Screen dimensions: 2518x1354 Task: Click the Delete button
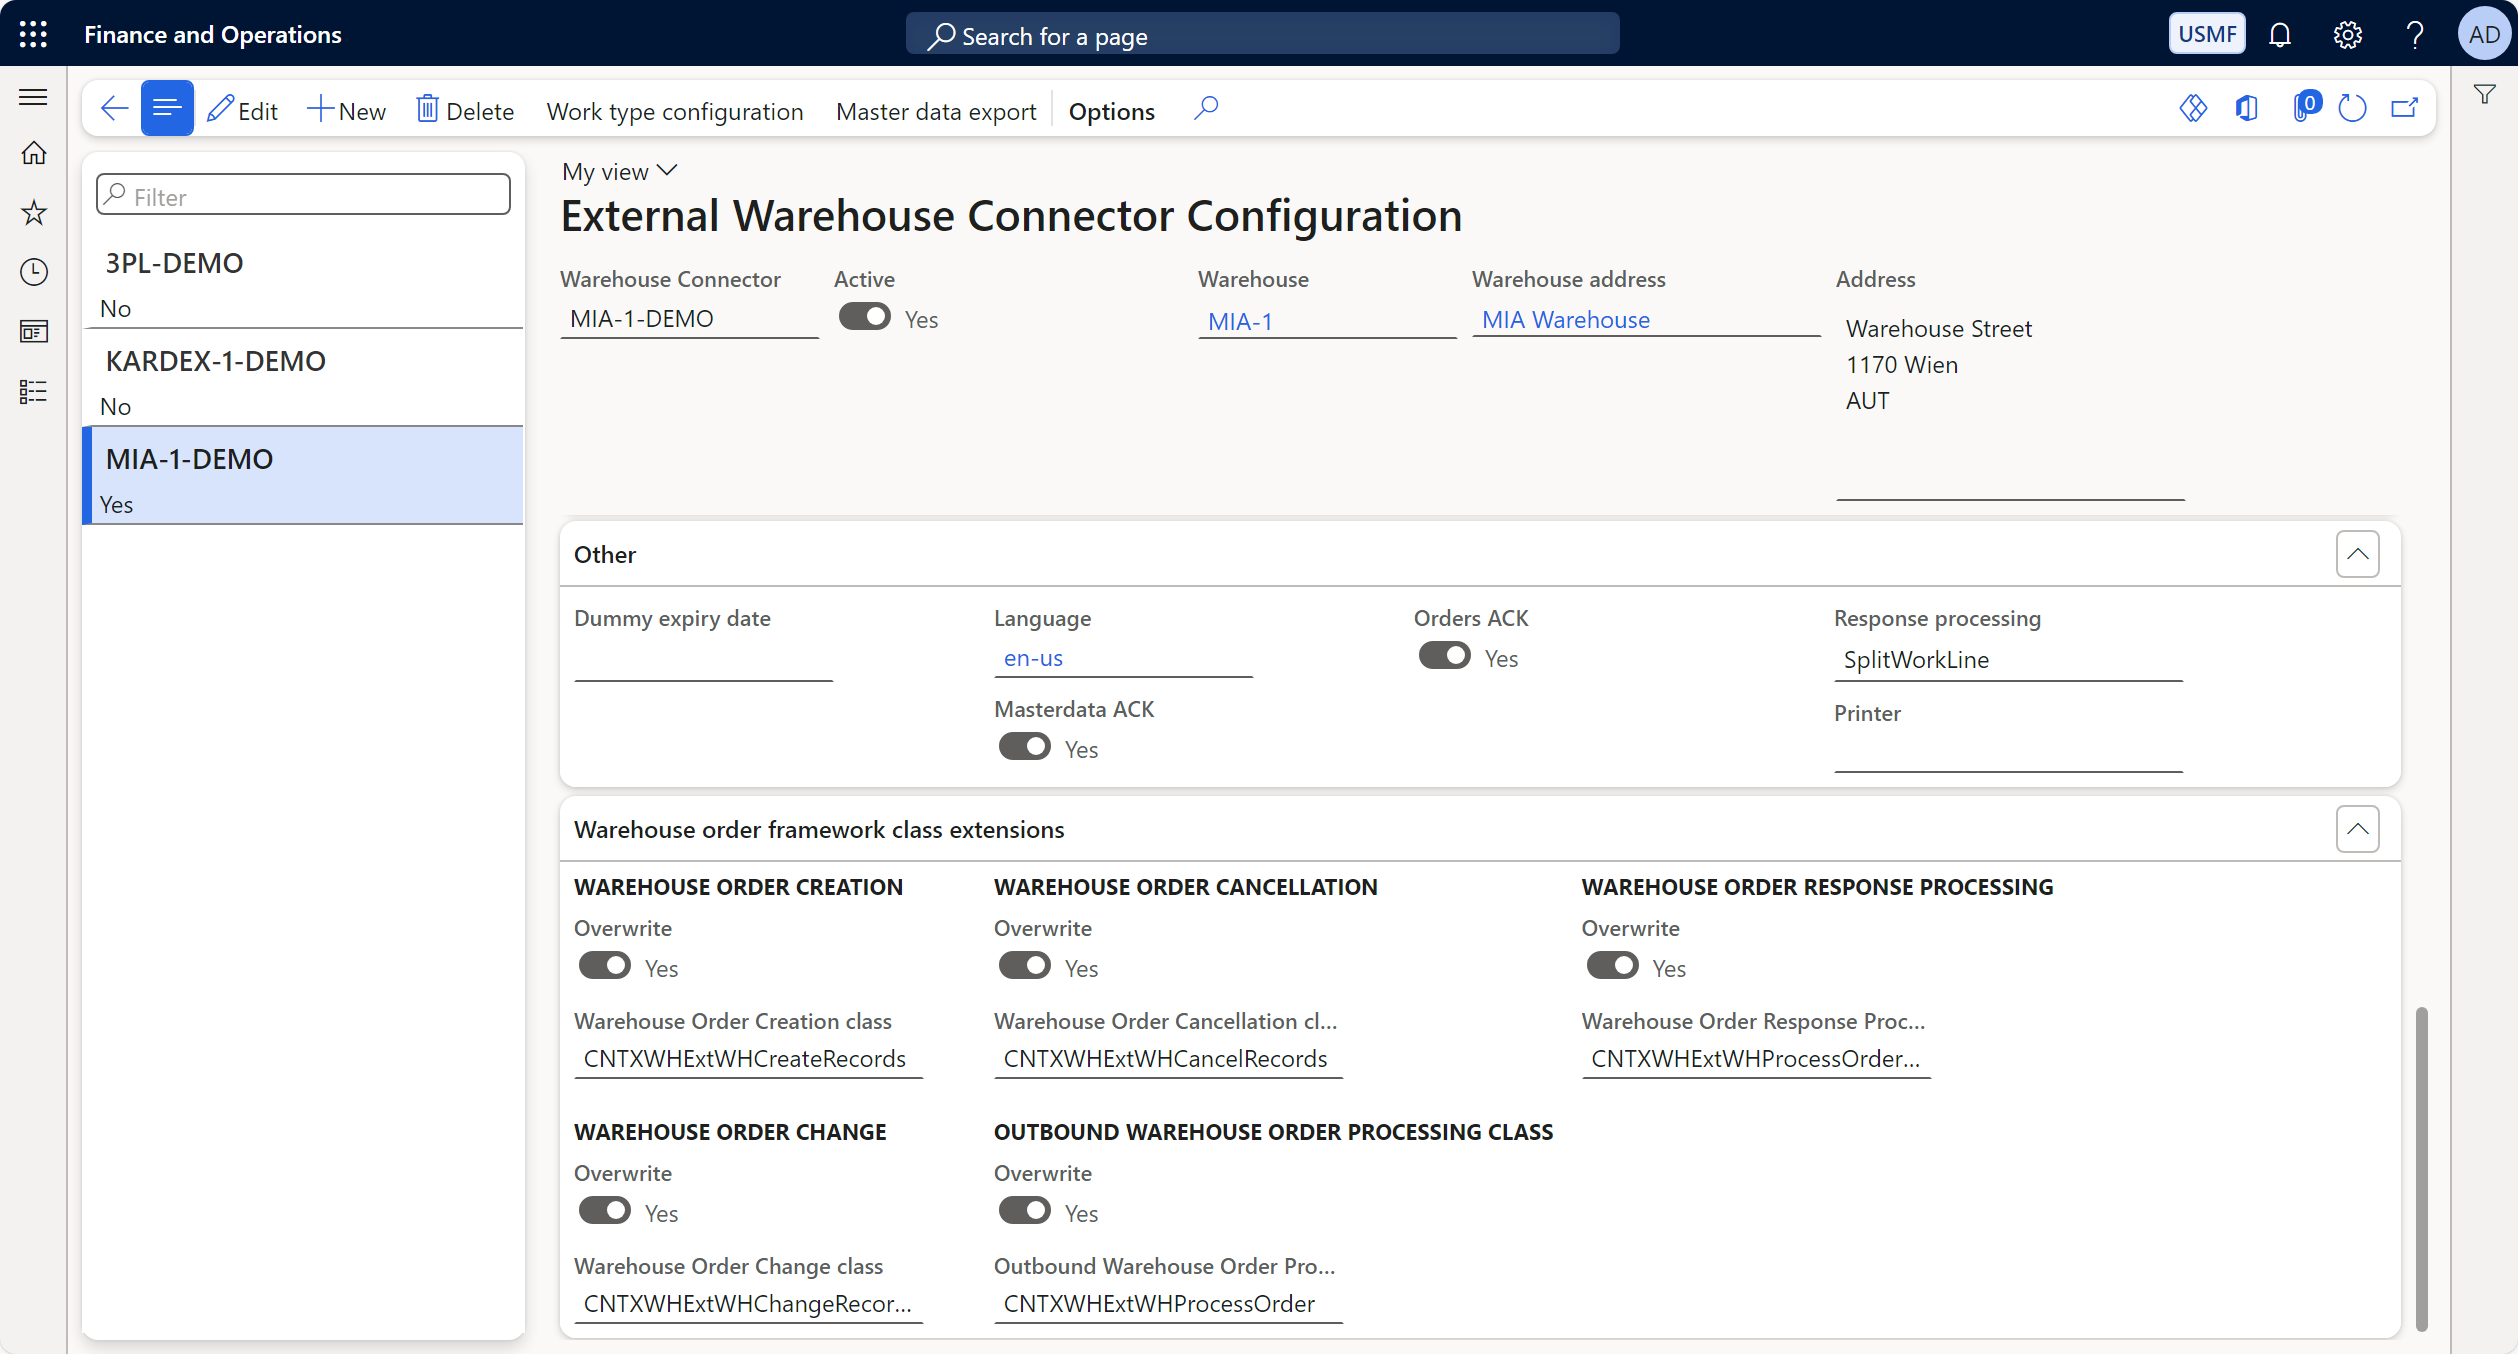point(465,111)
